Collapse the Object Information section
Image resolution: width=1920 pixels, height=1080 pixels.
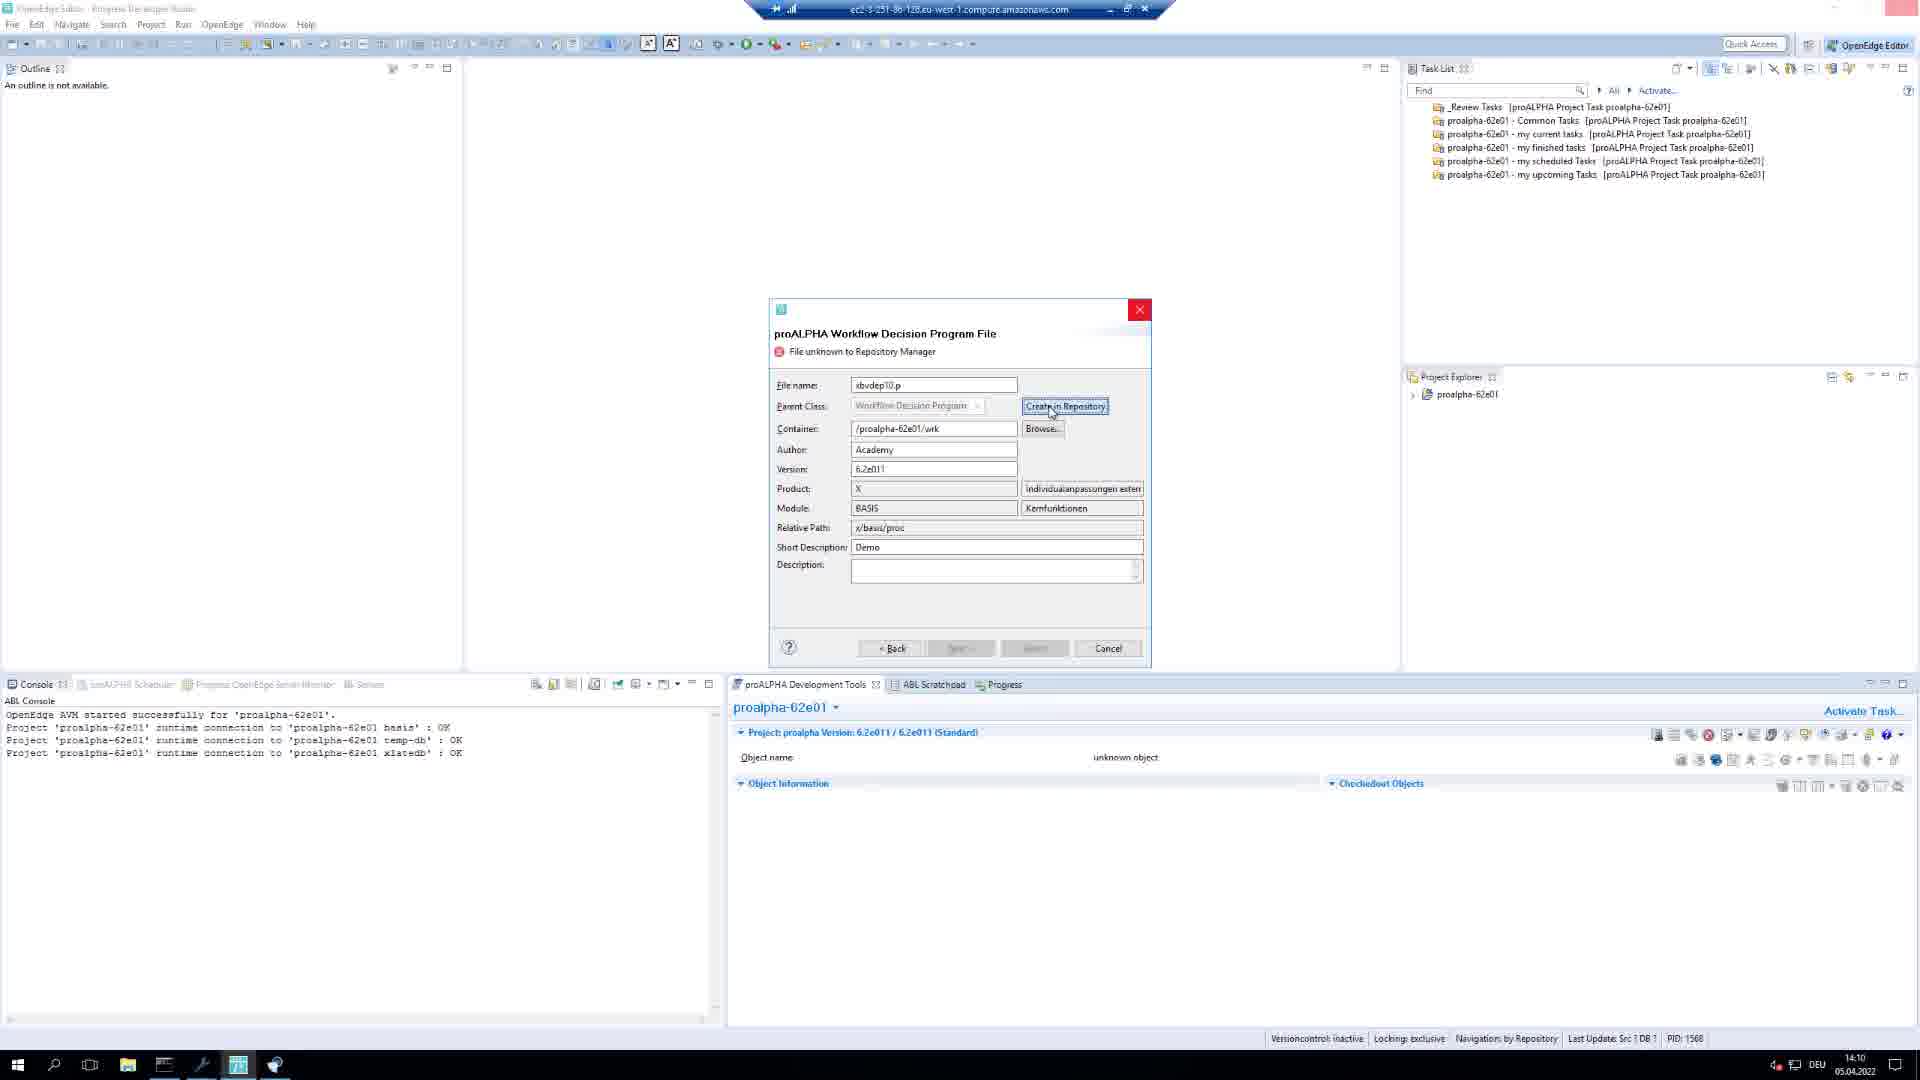741,784
